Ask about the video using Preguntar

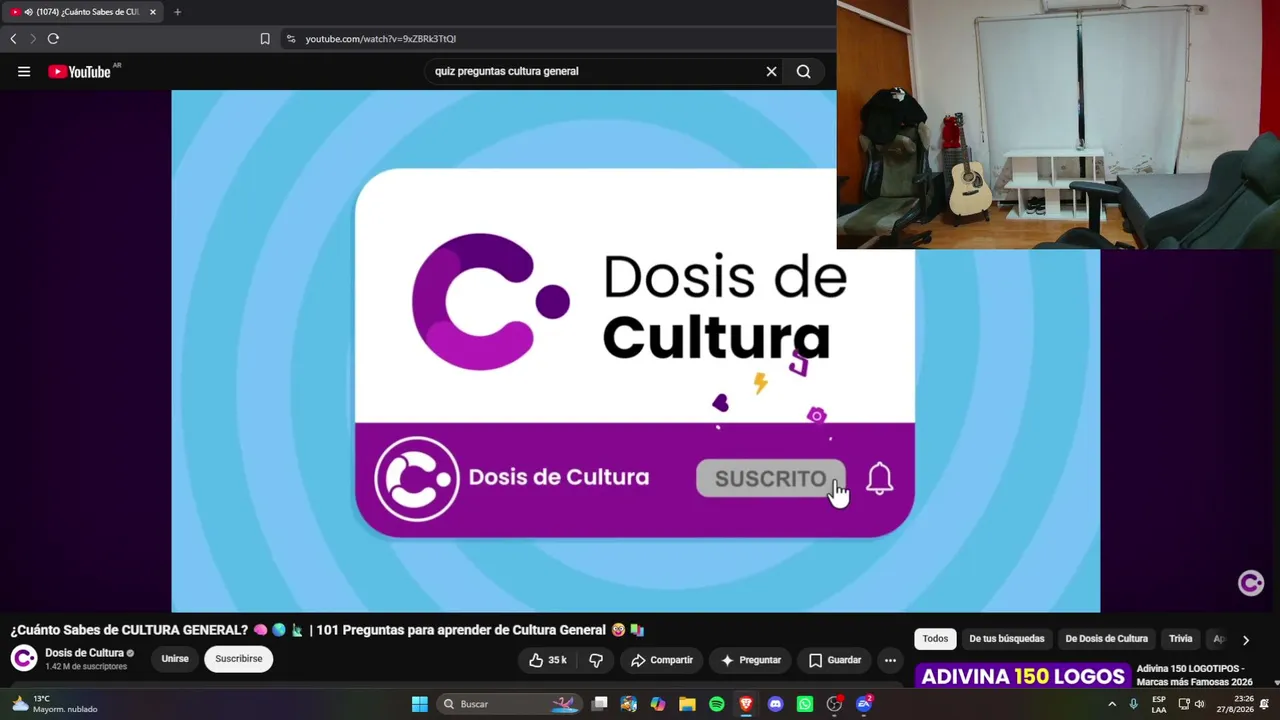(x=751, y=660)
